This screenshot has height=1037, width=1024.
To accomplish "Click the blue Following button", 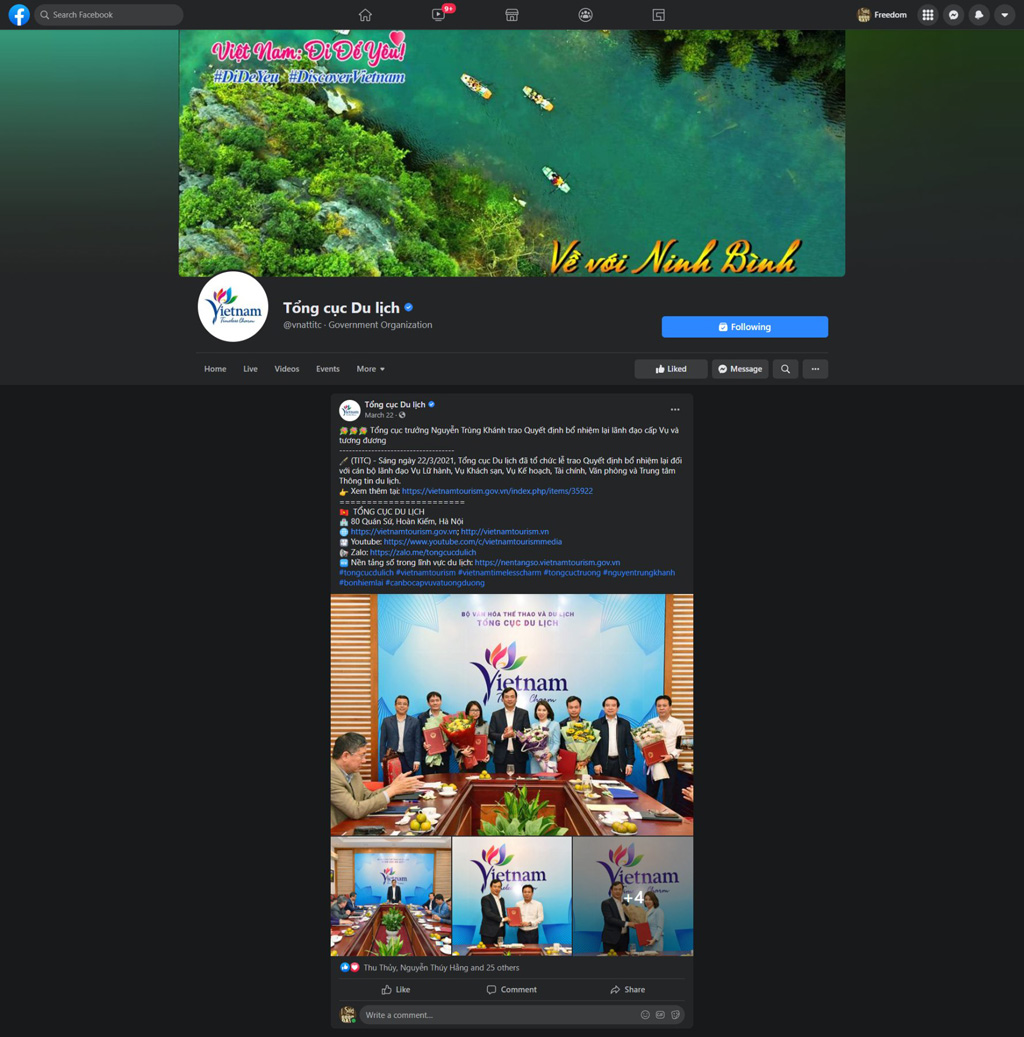I will [x=744, y=327].
